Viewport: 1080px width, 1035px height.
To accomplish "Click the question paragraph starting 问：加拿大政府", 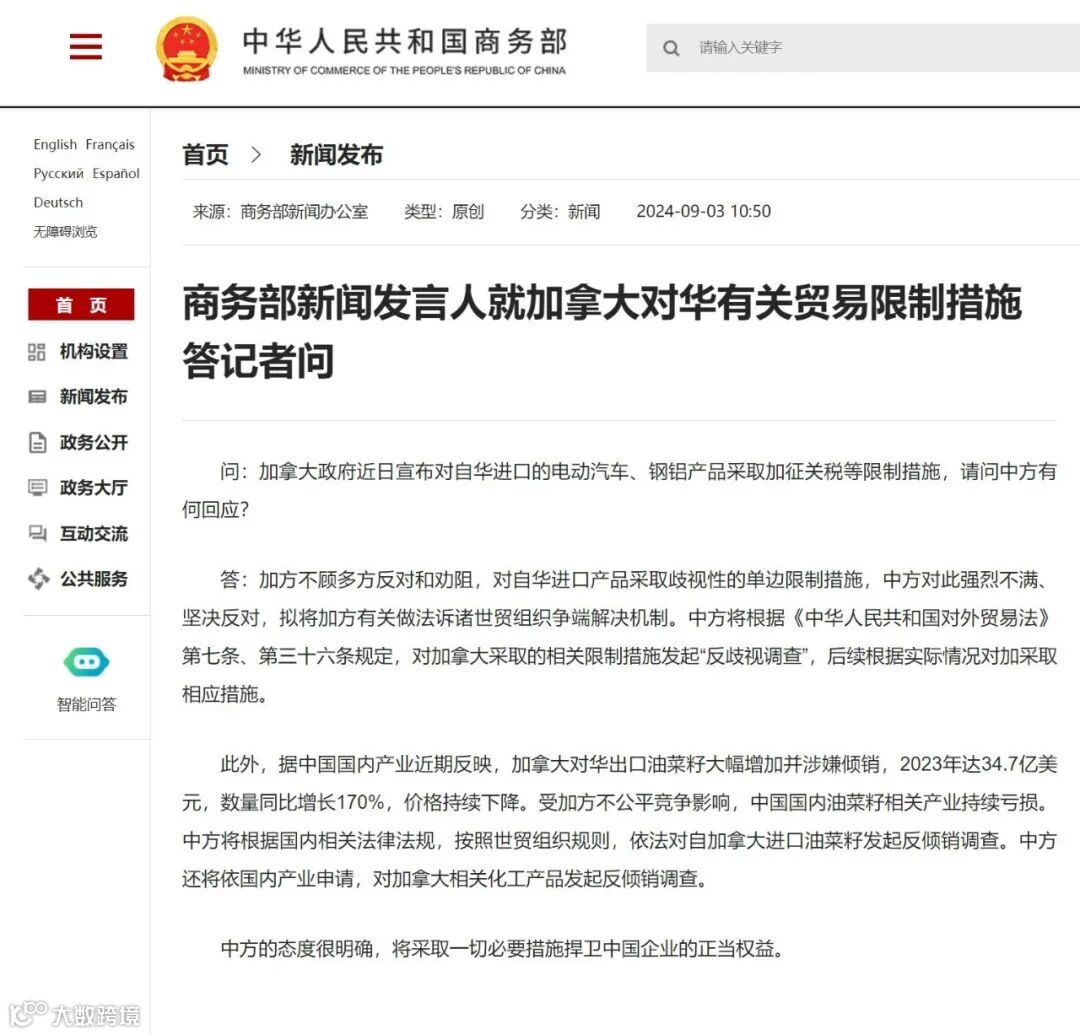I will pyautogui.click(x=619, y=490).
